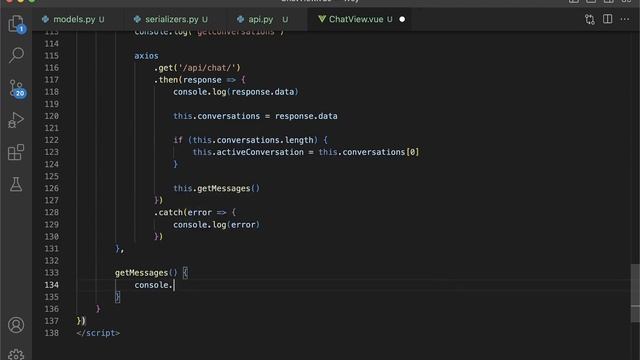640x360 pixels.
Task: Click the Open Changes compare icon
Action: (589, 19)
